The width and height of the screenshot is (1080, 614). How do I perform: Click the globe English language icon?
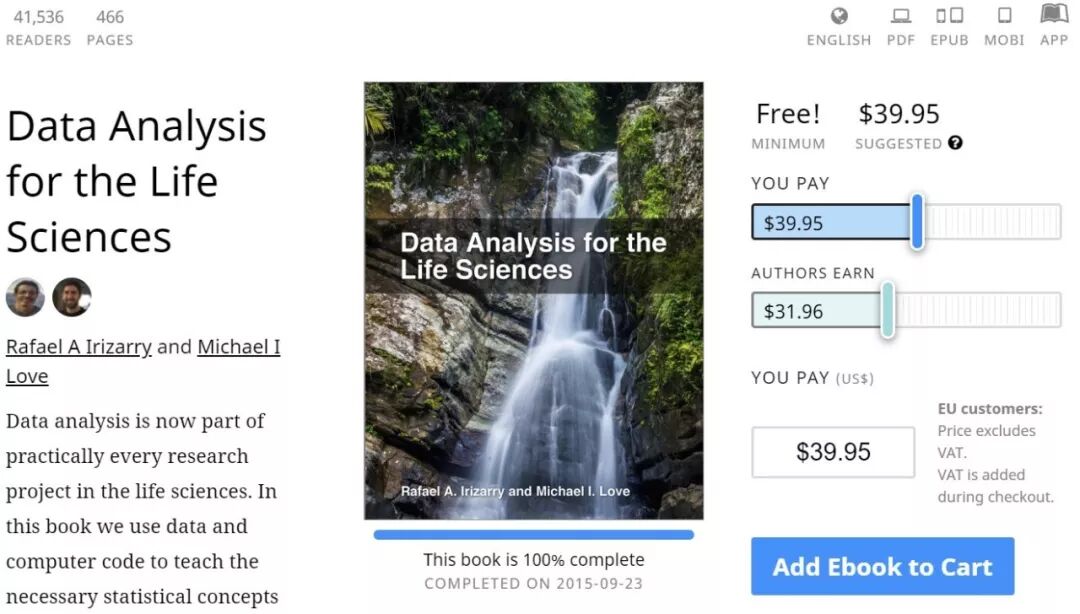pyautogui.click(x=839, y=16)
